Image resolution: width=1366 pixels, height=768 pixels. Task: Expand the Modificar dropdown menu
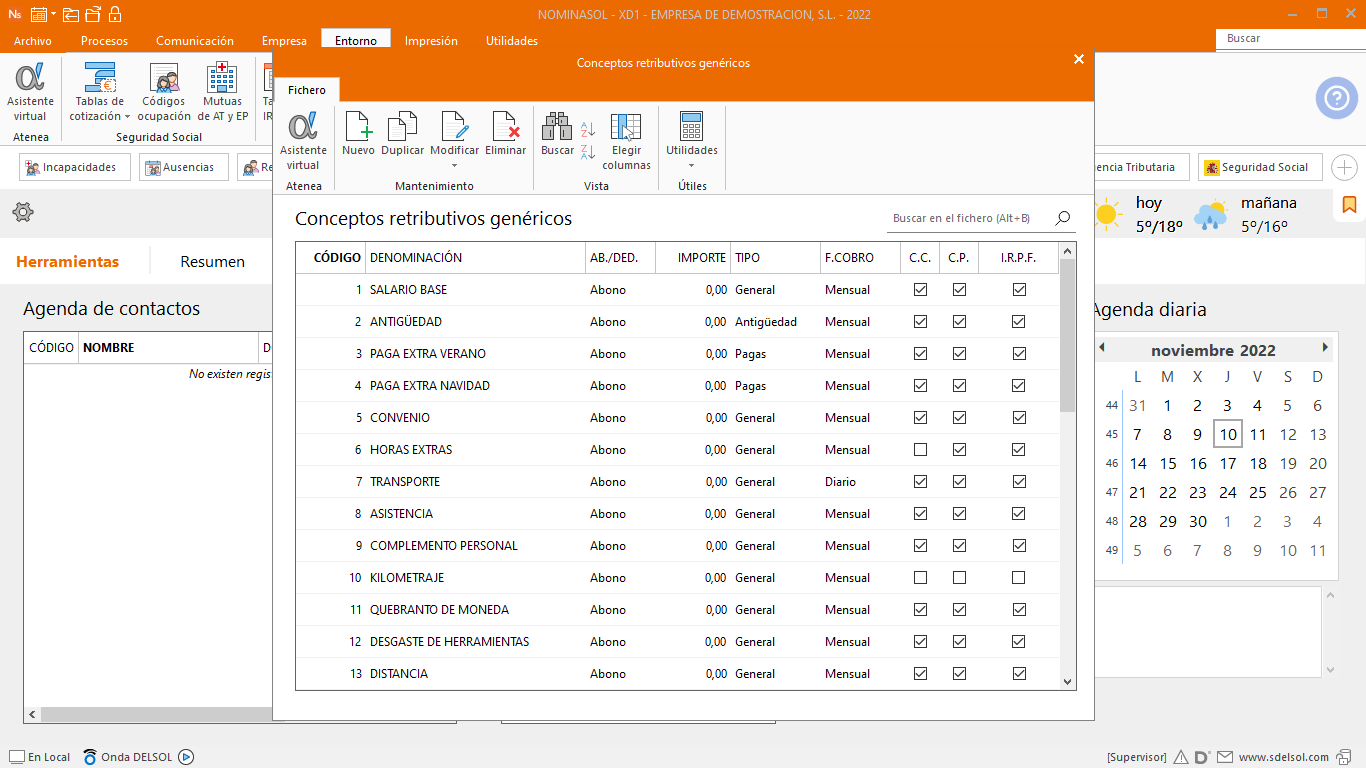pyautogui.click(x=455, y=166)
